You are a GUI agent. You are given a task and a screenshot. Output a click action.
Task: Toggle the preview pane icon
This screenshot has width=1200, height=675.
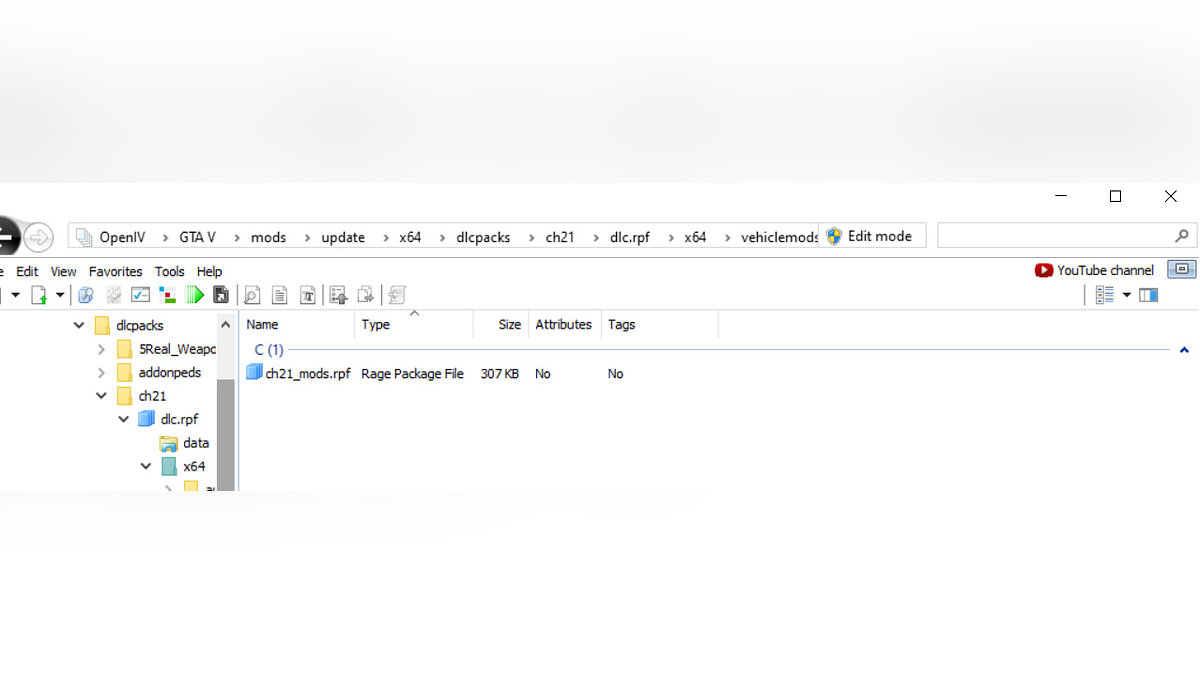pyautogui.click(x=1149, y=295)
